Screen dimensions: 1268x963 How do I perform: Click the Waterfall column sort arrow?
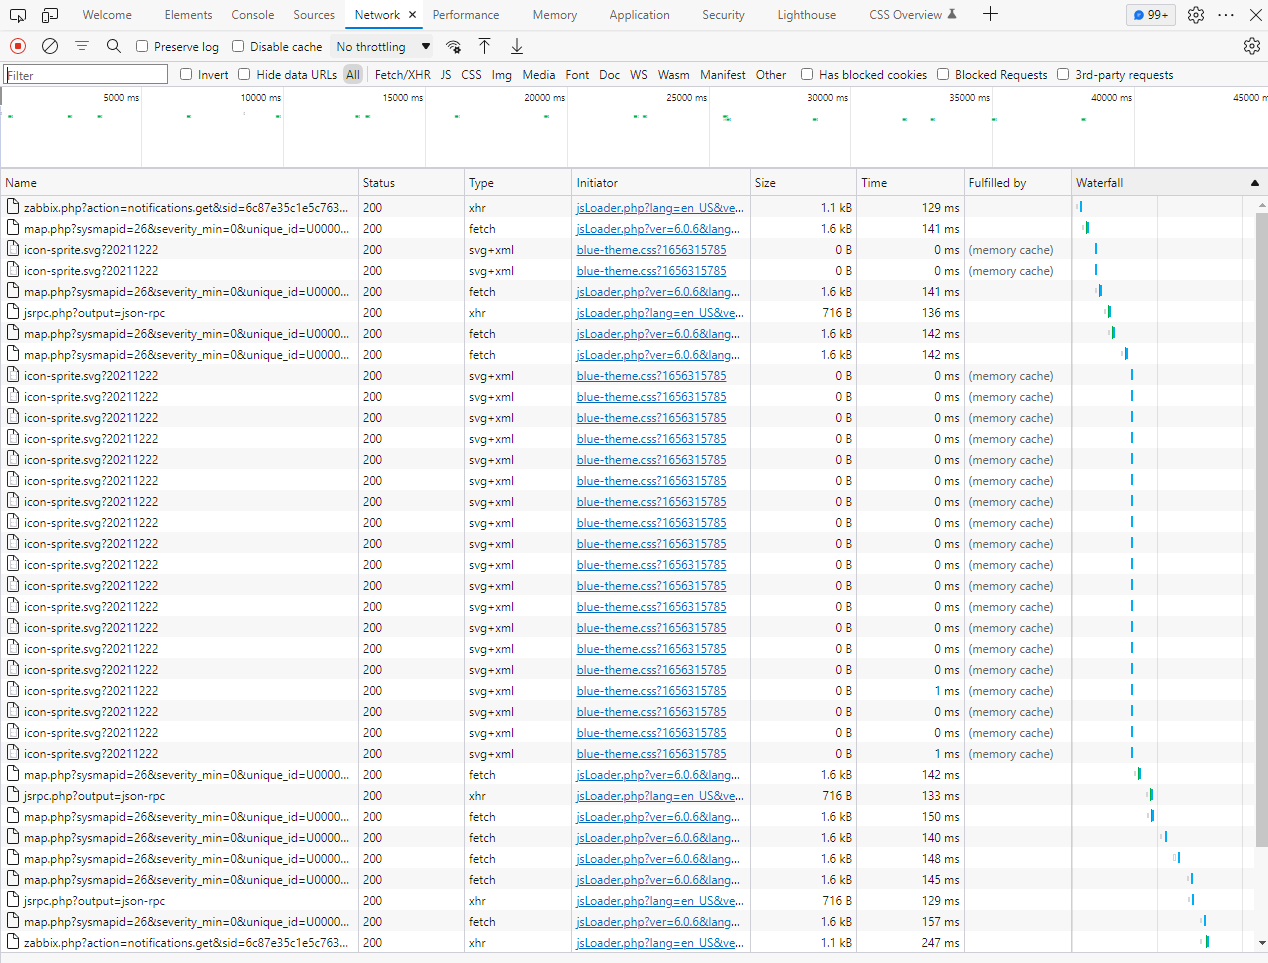coord(1254,183)
